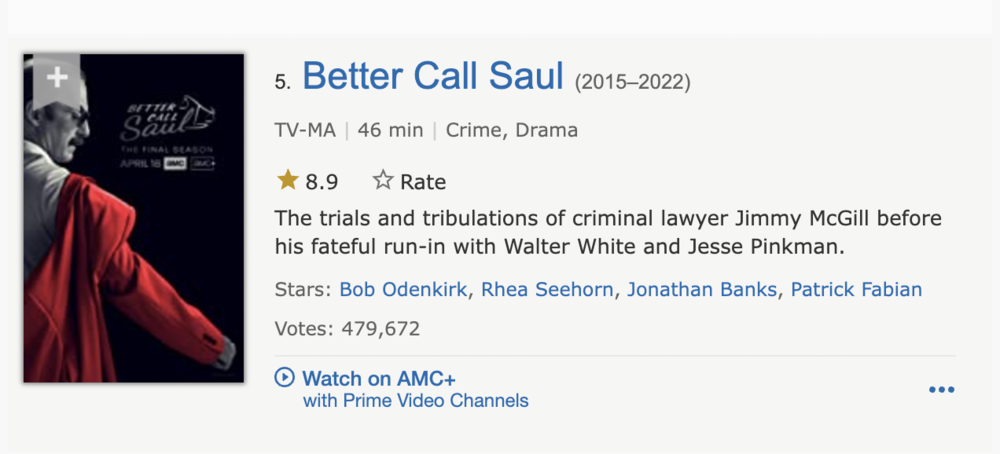Click the 479,672 votes count
The width and height of the screenshot is (1000, 454).
381,329
